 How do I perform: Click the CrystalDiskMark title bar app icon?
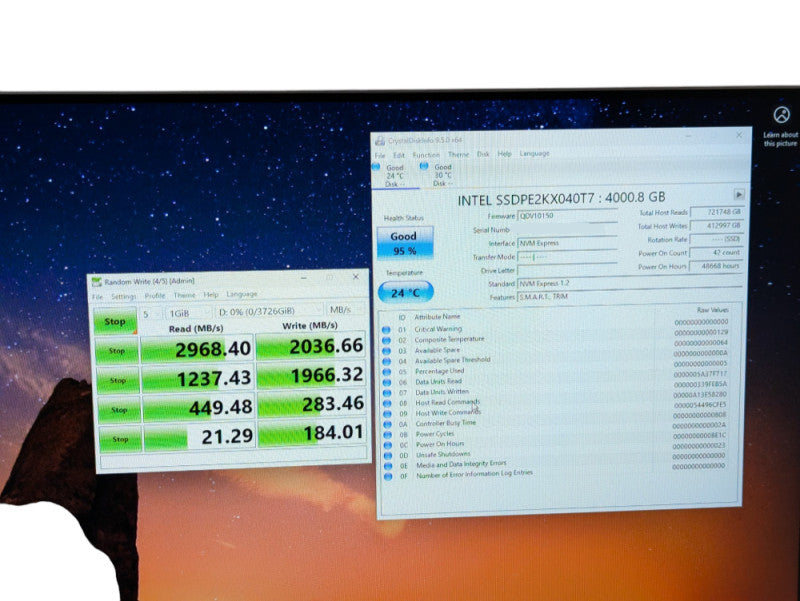tap(96, 282)
